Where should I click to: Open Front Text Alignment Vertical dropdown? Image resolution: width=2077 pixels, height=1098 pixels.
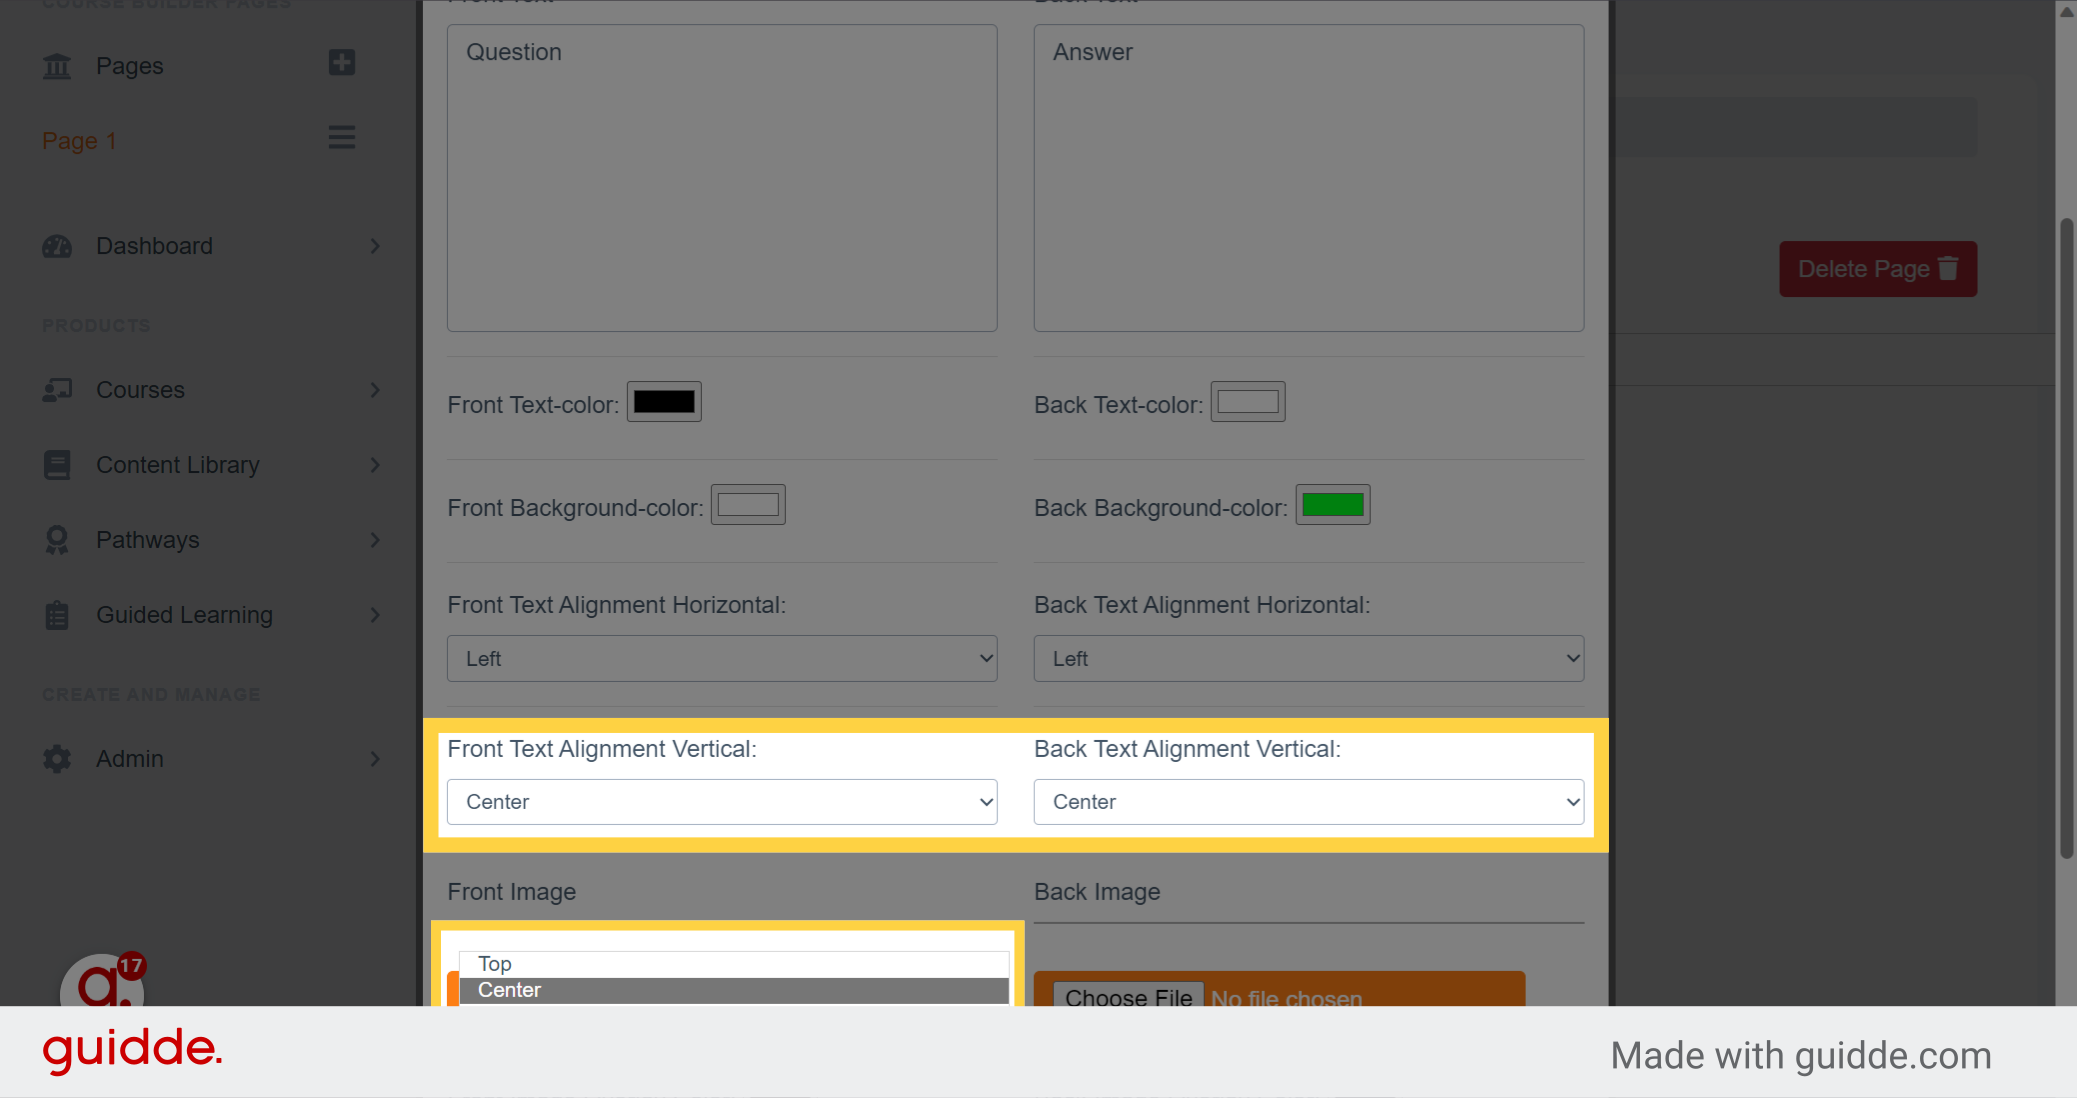[722, 802]
